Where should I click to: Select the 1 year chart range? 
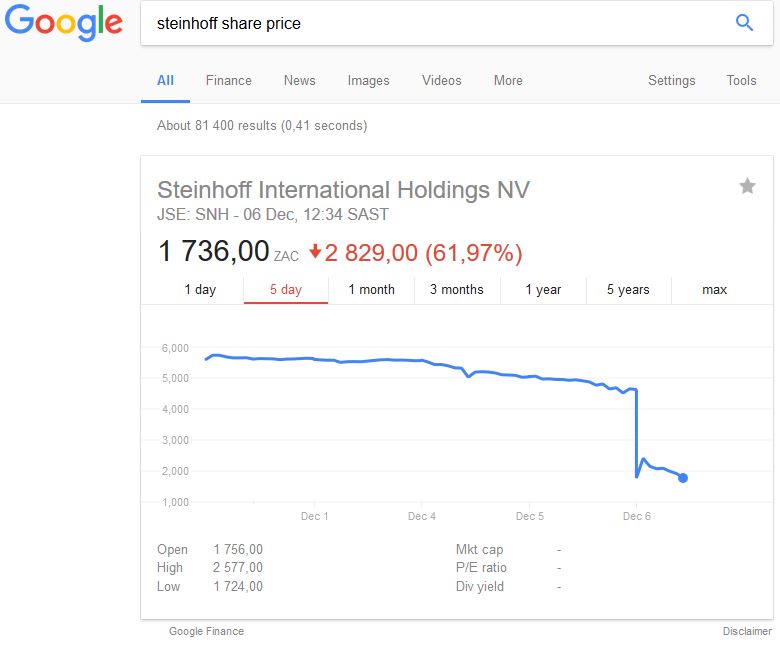[544, 290]
